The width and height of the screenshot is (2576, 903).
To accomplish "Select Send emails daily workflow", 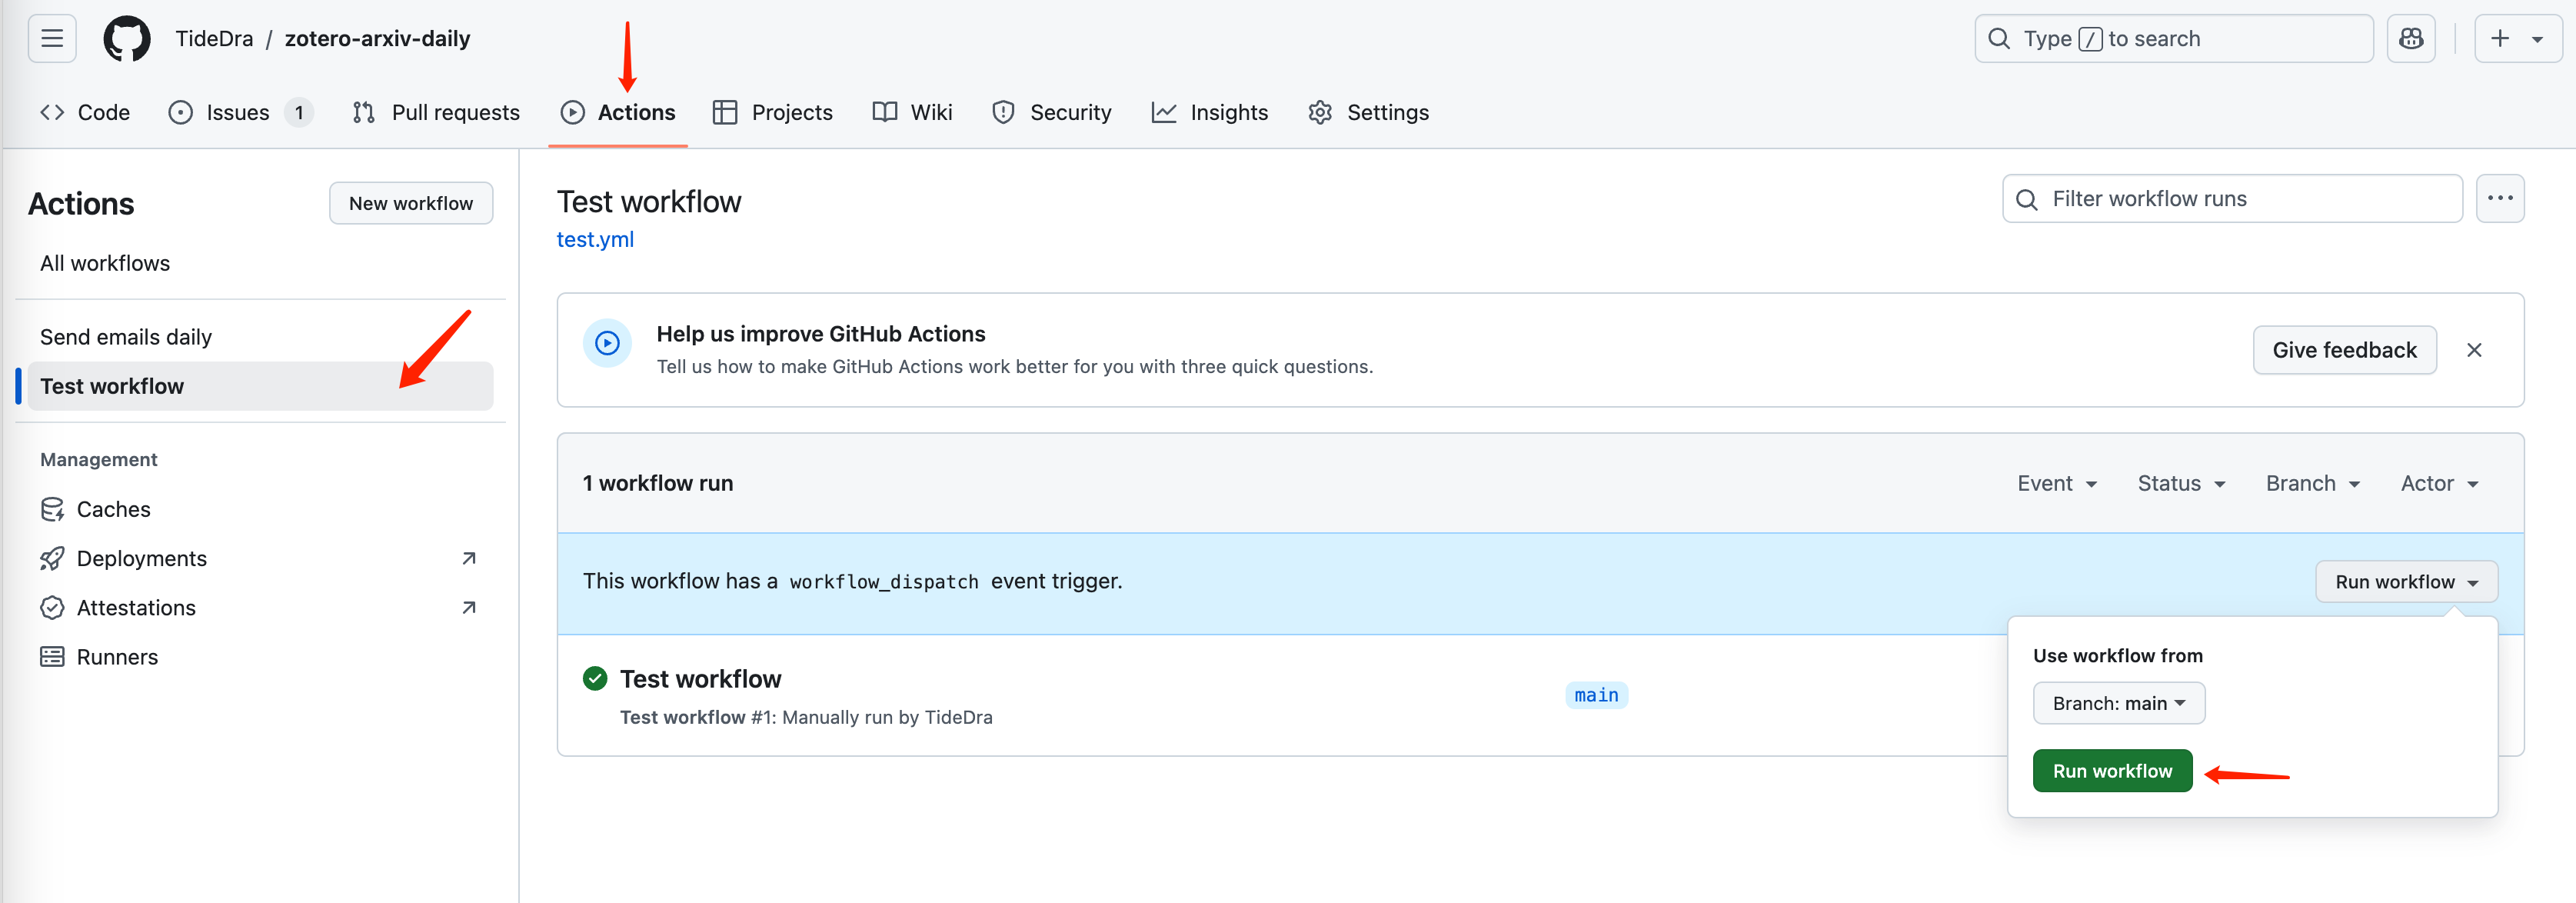I will click(126, 337).
